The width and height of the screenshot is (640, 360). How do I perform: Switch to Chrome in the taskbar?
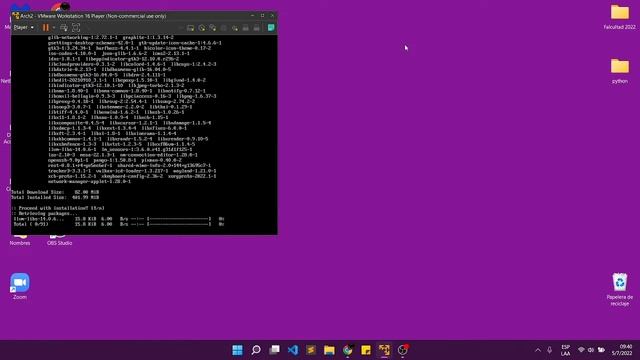348,350
